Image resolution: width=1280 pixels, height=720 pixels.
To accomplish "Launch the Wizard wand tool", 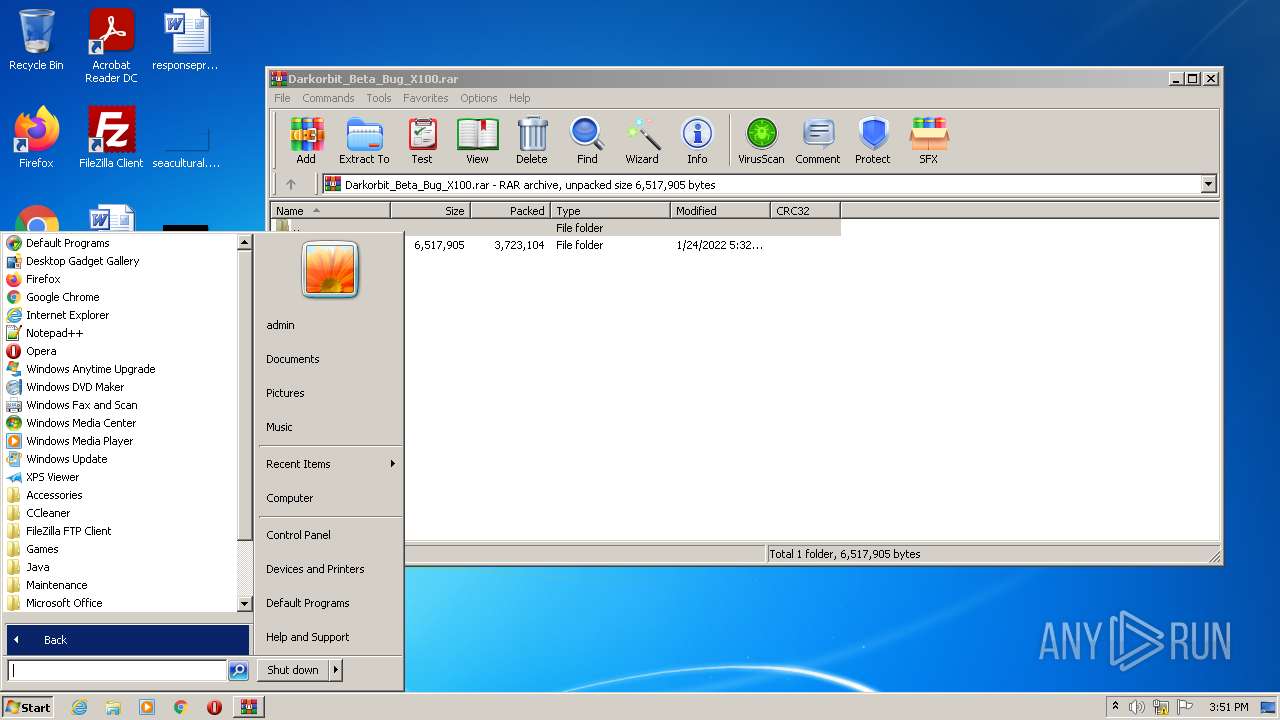I will tap(642, 140).
